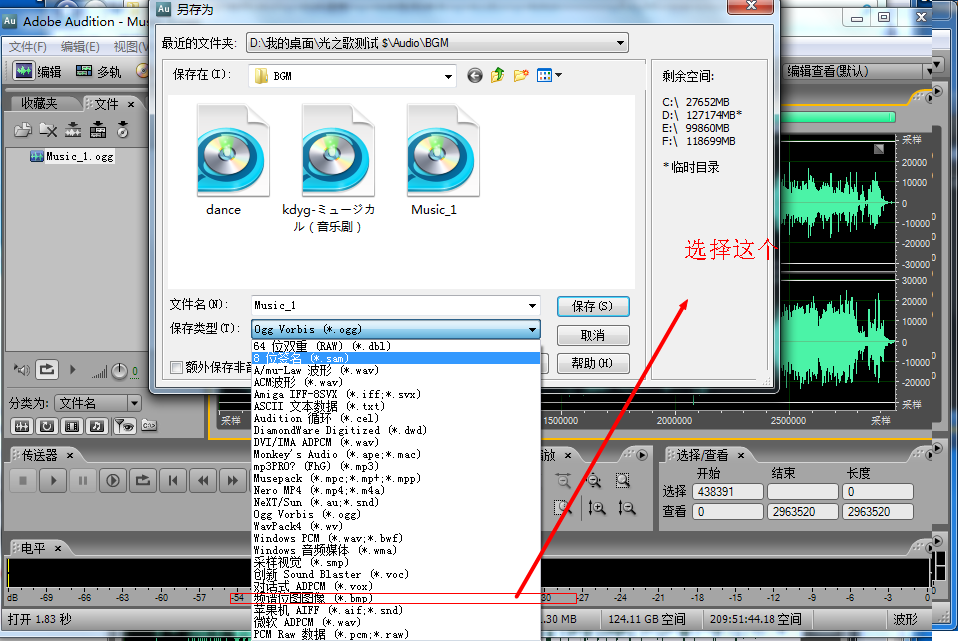Click insert into CD list icon in Files panel

[x=123, y=130]
